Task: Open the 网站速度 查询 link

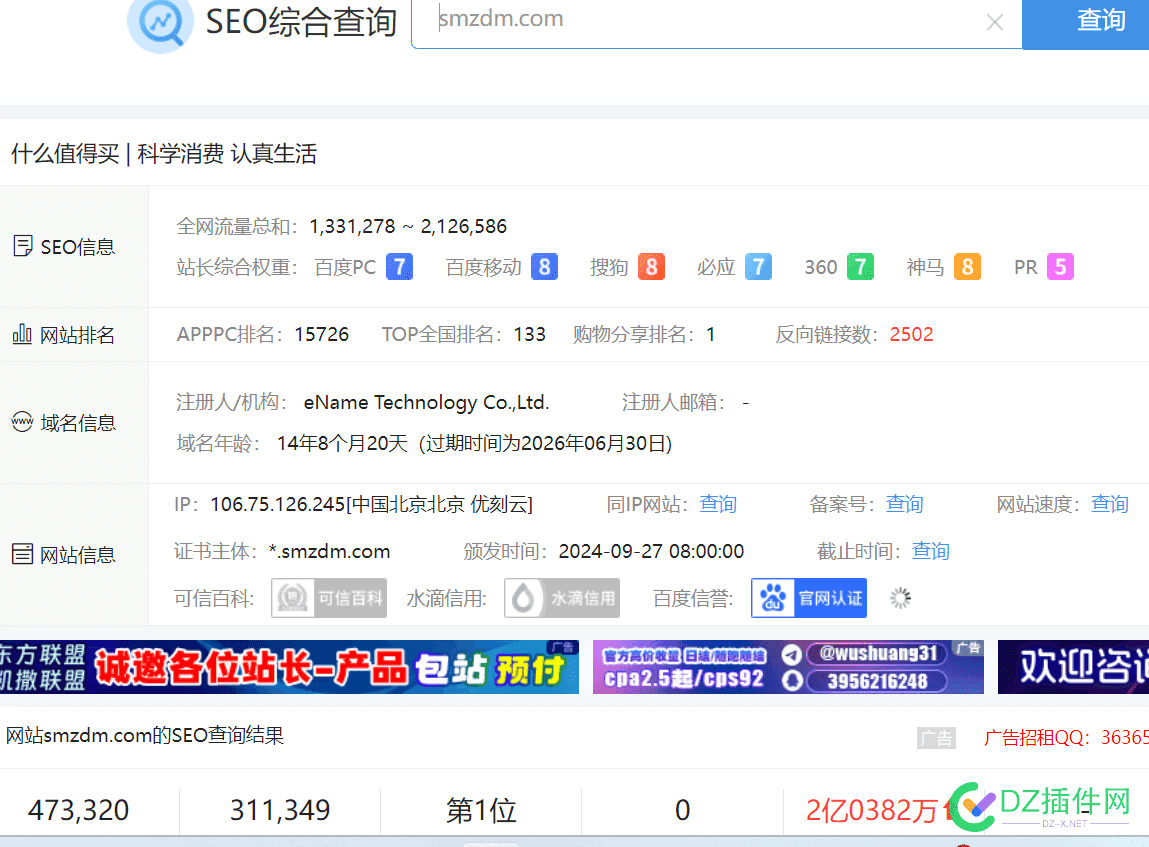Action: [1110, 504]
